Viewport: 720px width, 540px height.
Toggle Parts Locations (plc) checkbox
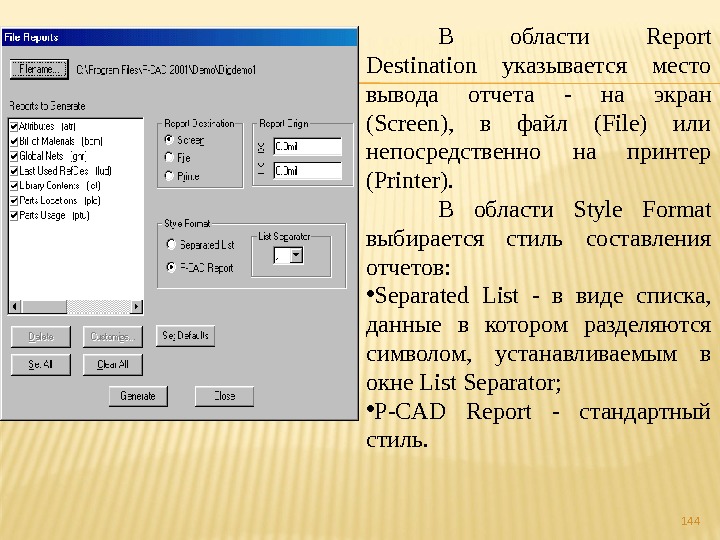tap(14, 200)
